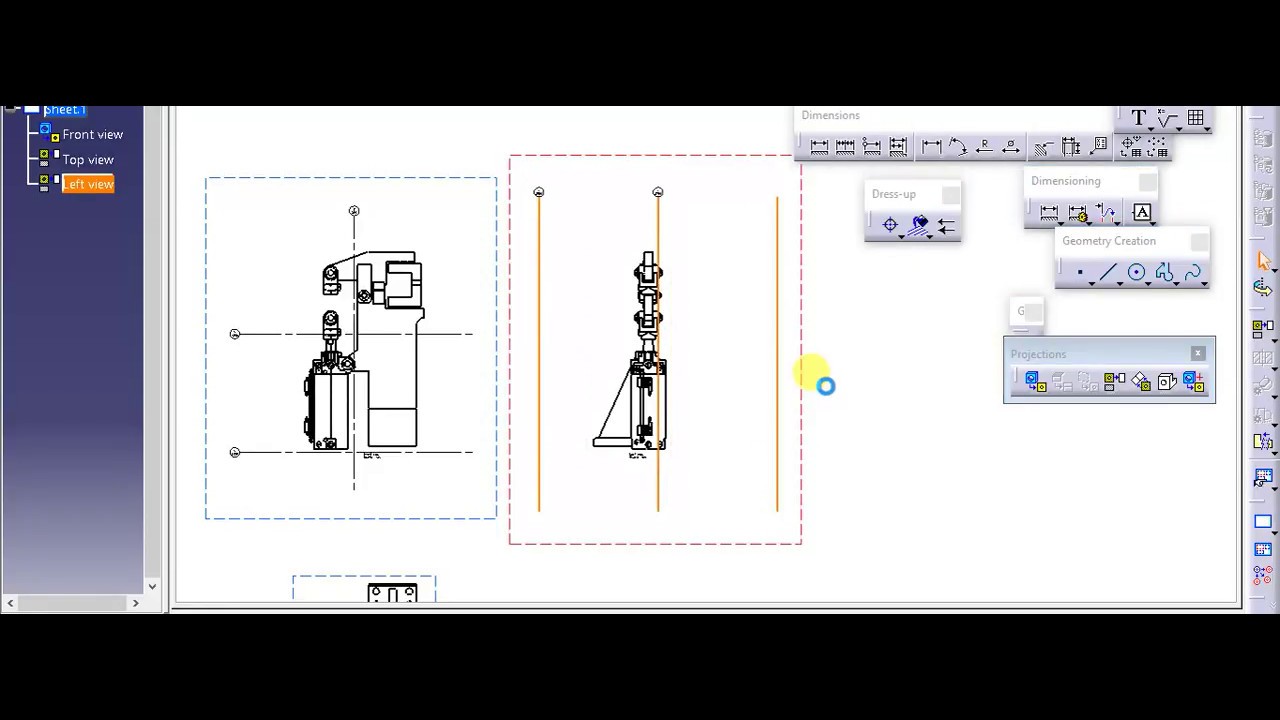
Task: Select the Text tool on the top toolbar
Action: tap(1139, 118)
